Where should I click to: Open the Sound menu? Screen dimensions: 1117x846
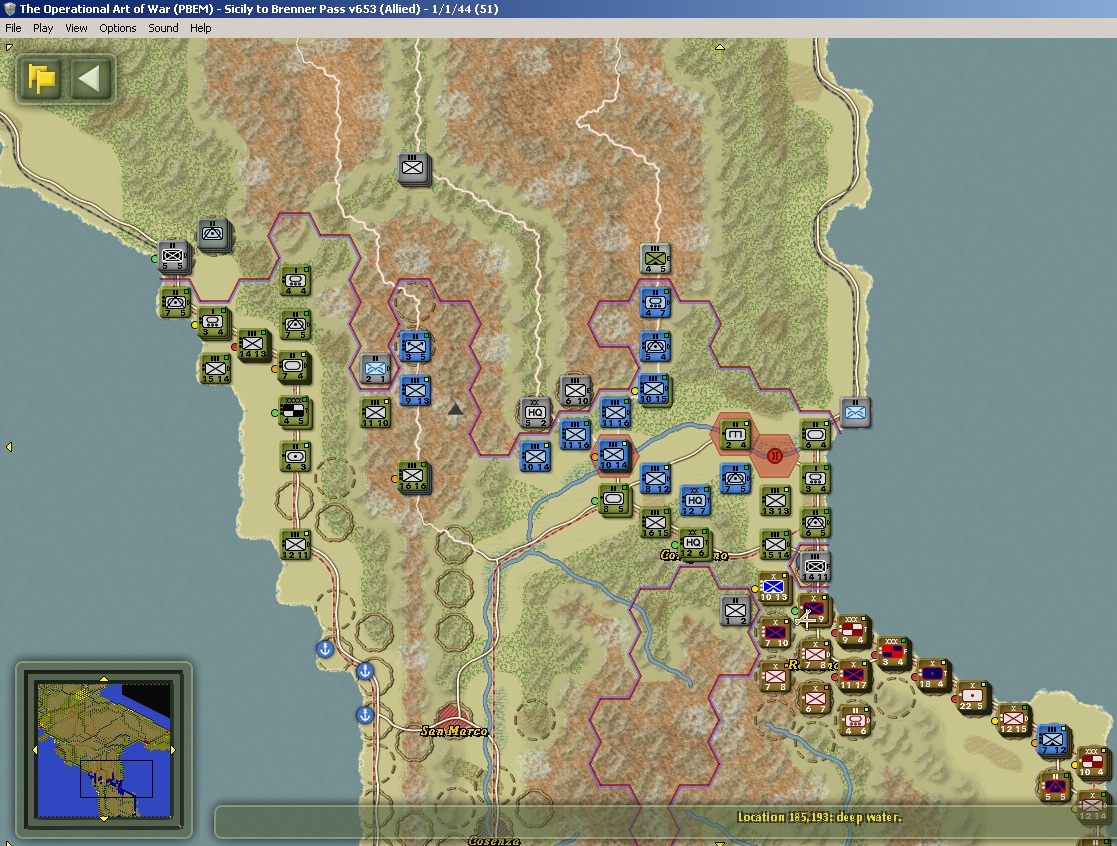click(163, 28)
